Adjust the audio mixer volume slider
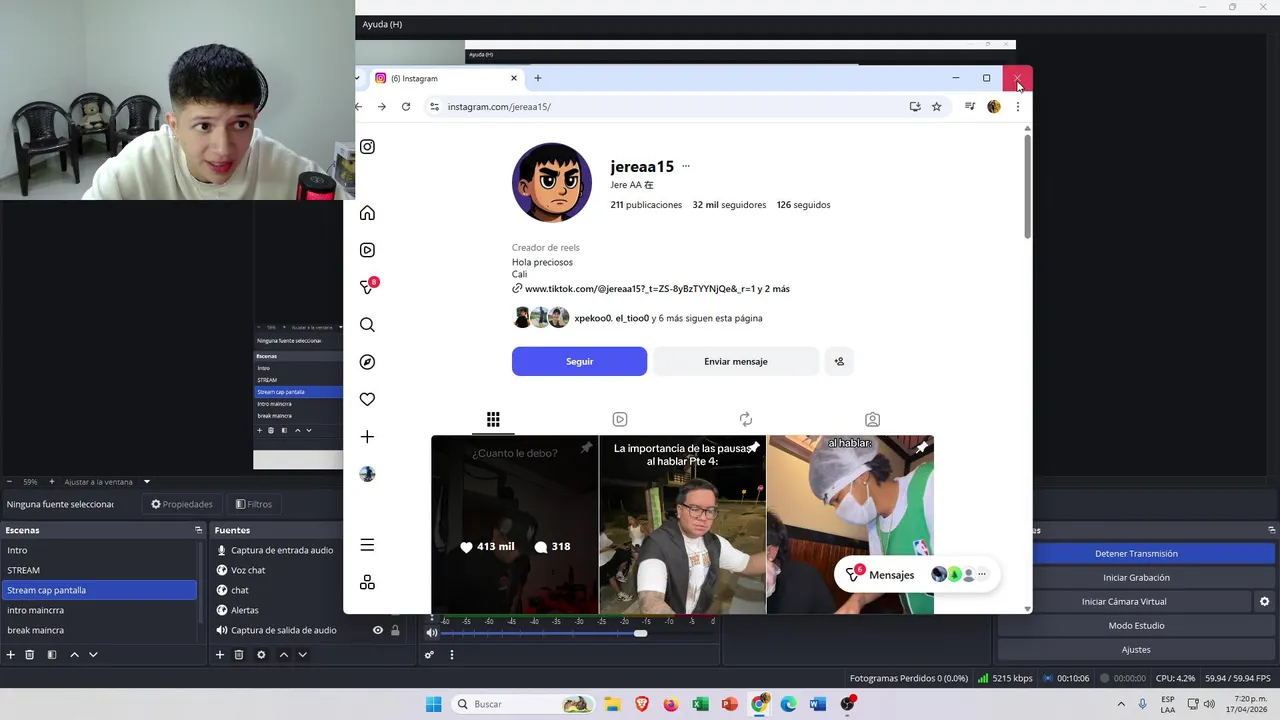 (640, 632)
